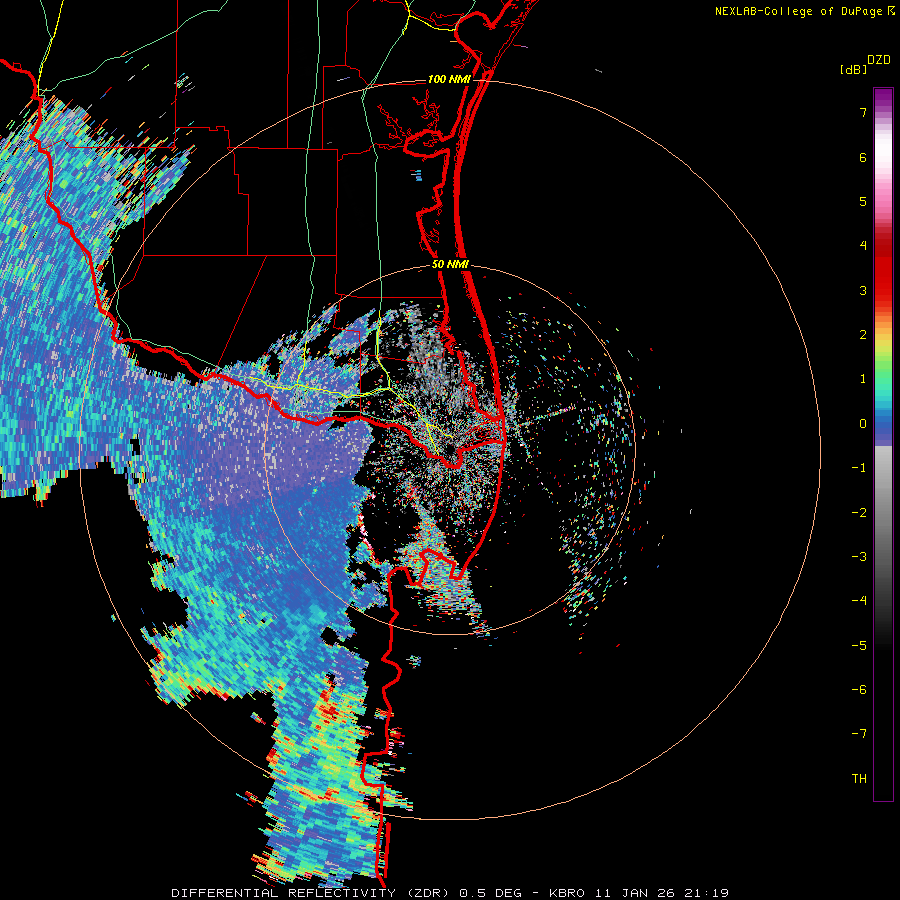The height and width of the screenshot is (900, 900).
Task: Click the 1 value on color scale
Action: pos(863,379)
